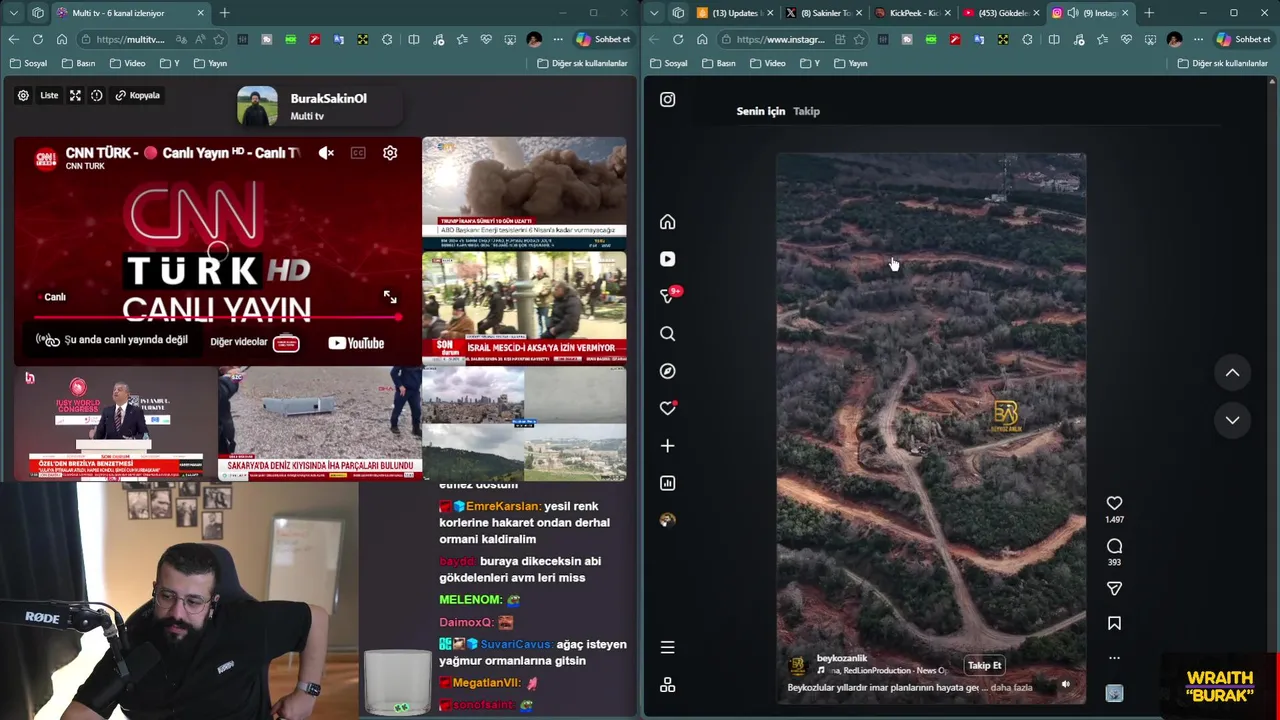Reload the Multi tv page
The image size is (1280, 720).
pos(37,39)
